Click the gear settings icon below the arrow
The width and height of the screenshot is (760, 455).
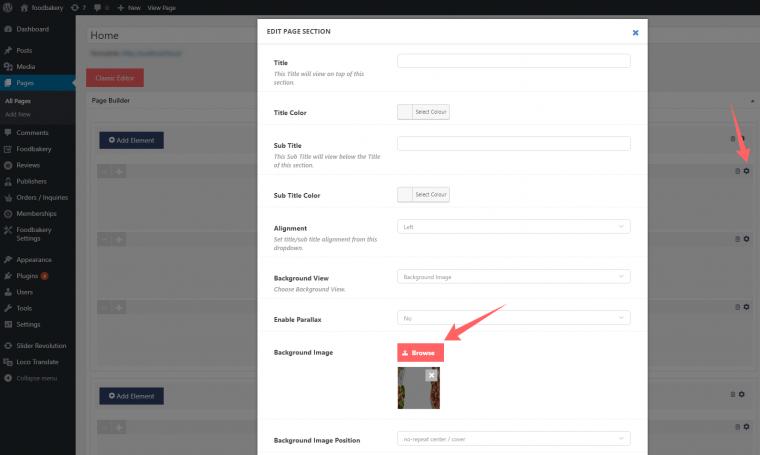746,171
